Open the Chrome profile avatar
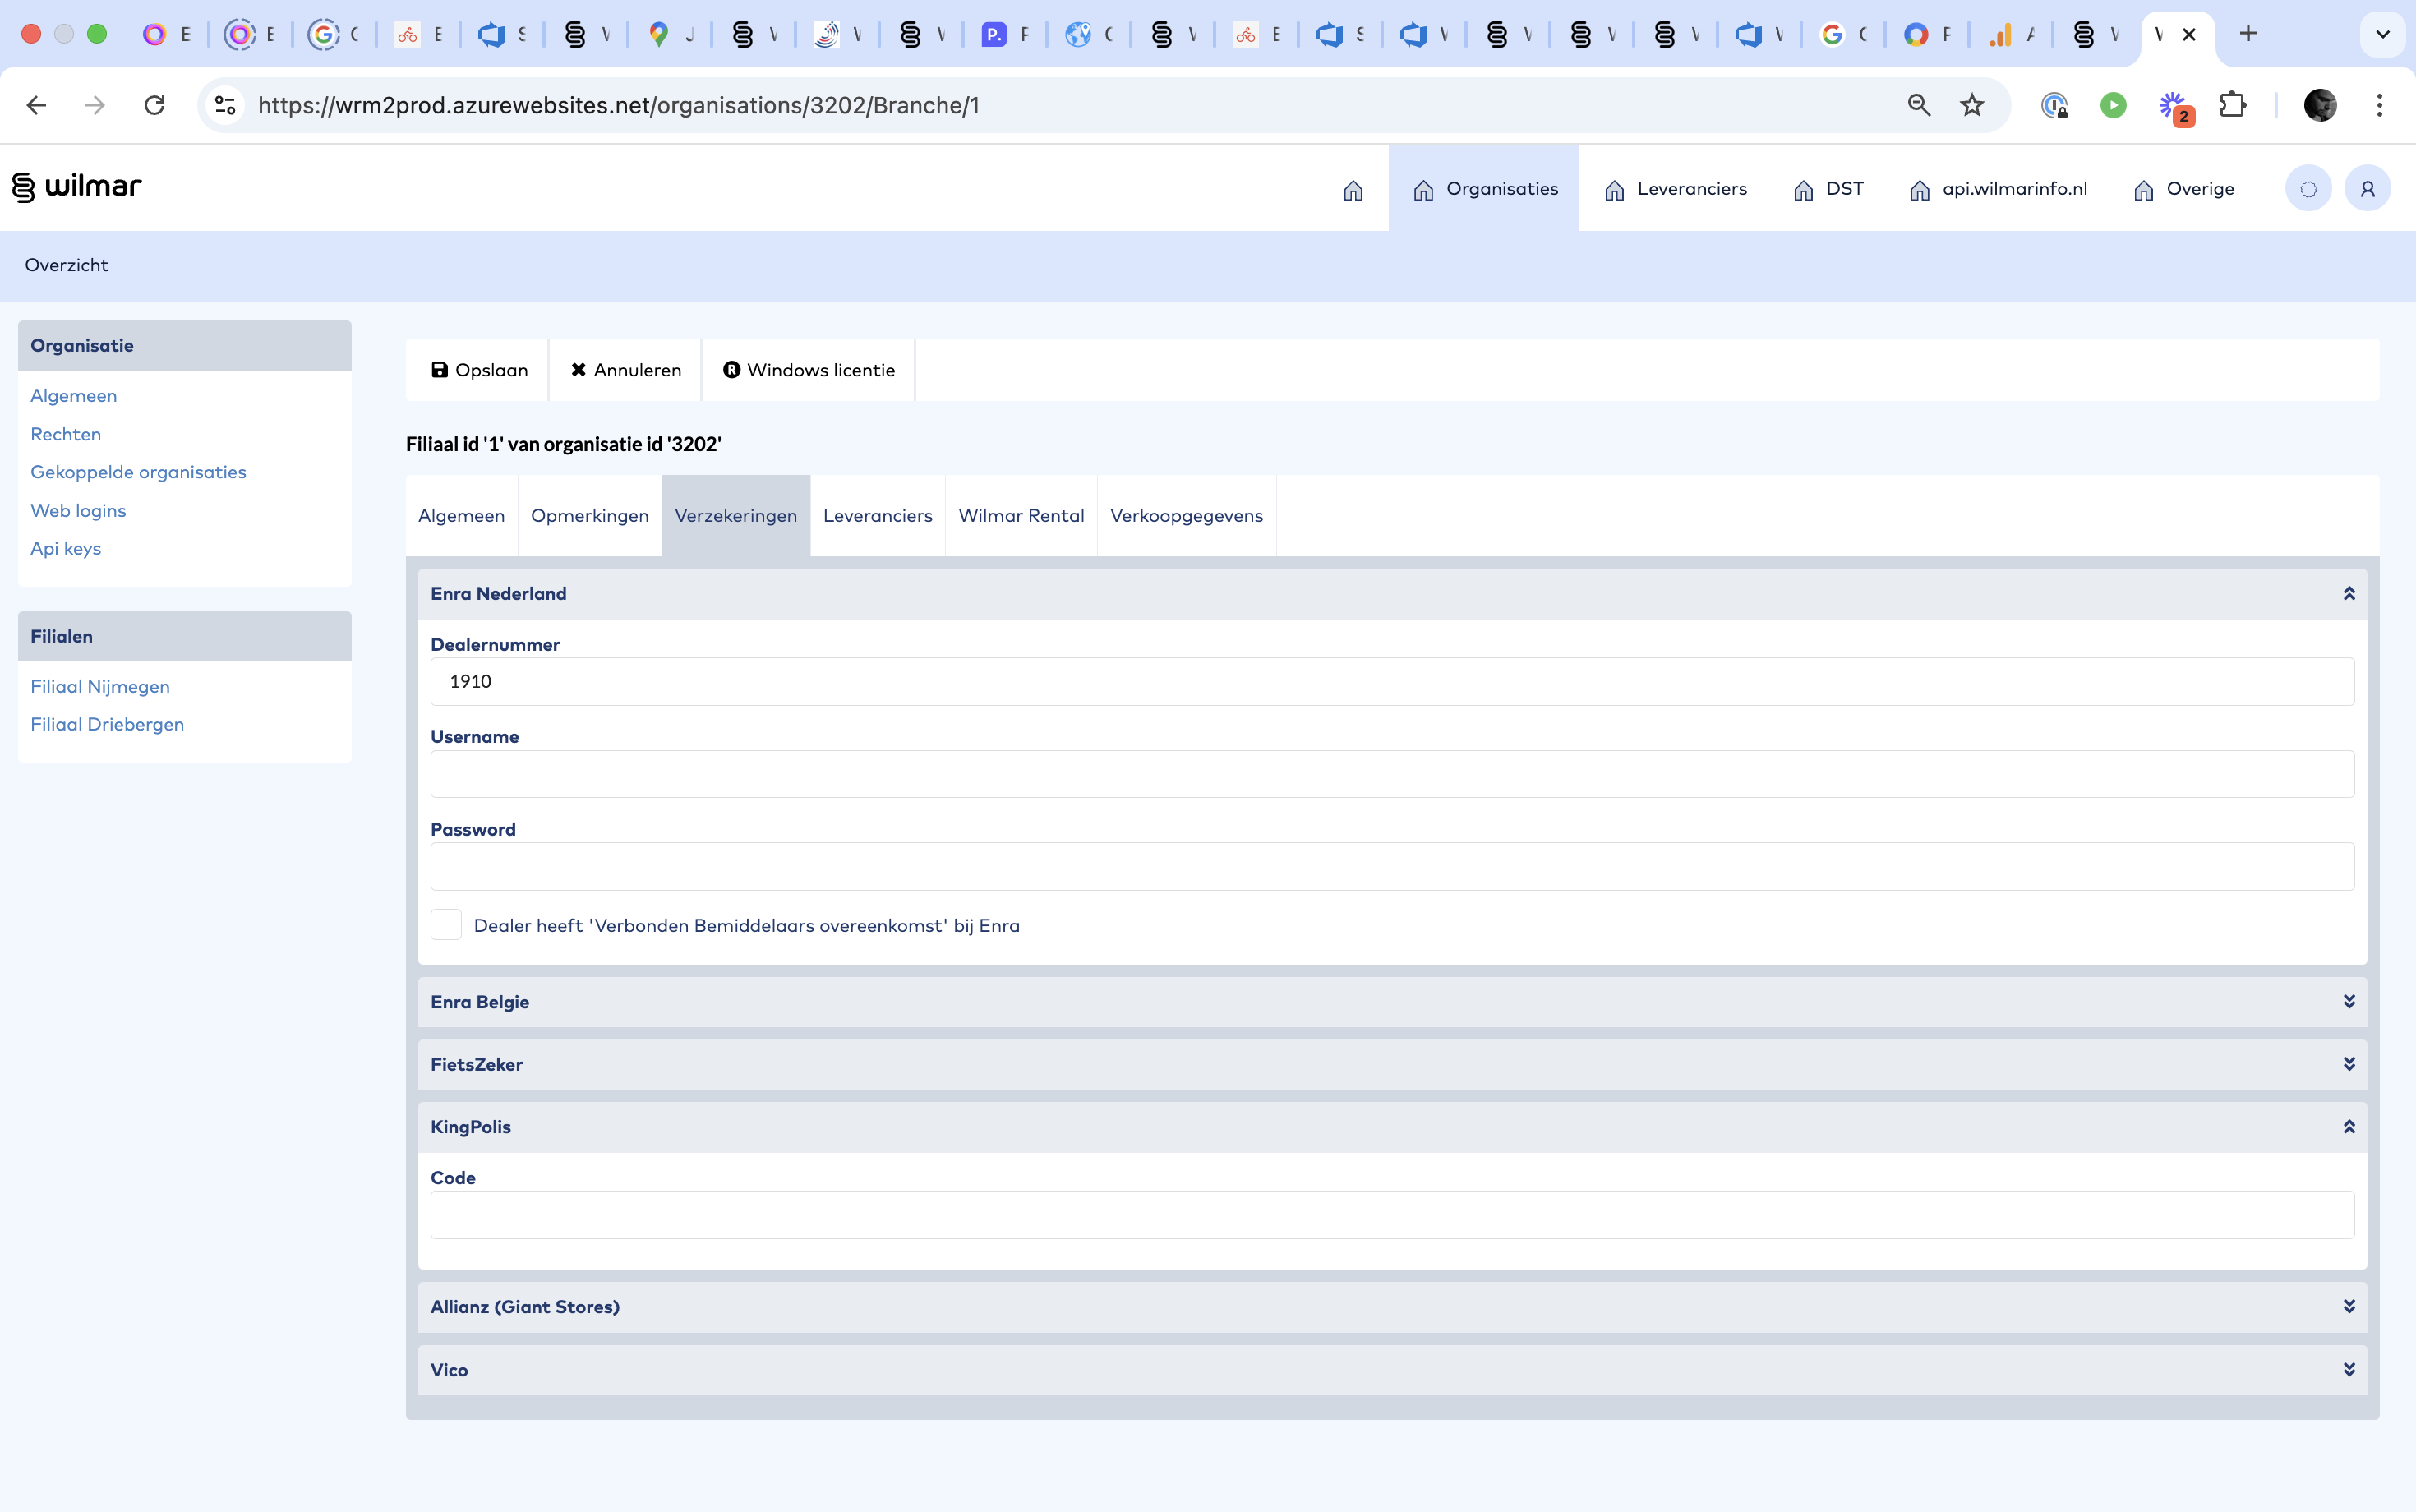The width and height of the screenshot is (2416, 1512). tap(2320, 105)
